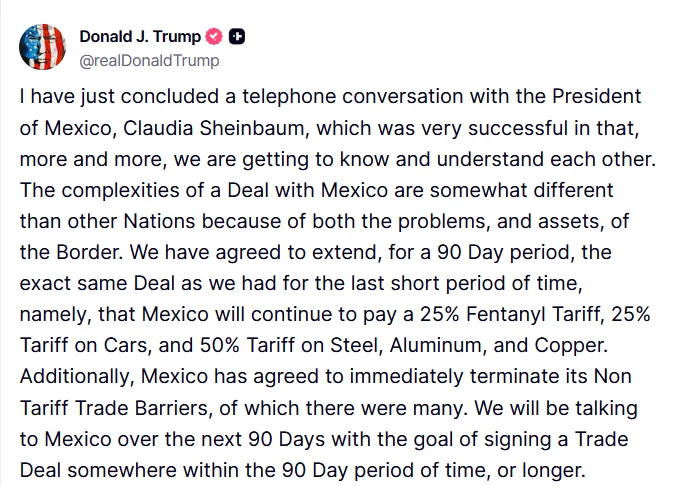Click the black plus badge icon
The width and height of the screenshot is (675, 486).
[x=236, y=37]
